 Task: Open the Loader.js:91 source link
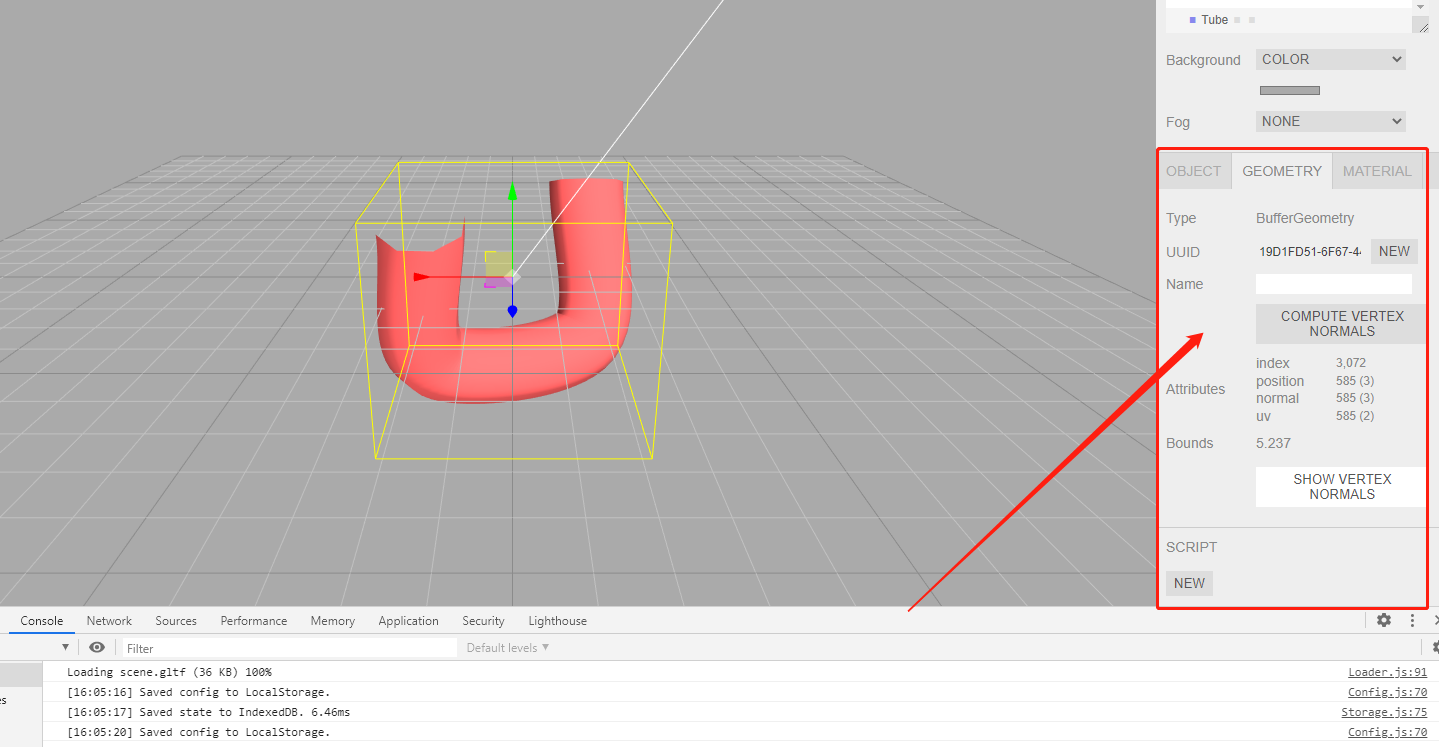[1388, 672]
